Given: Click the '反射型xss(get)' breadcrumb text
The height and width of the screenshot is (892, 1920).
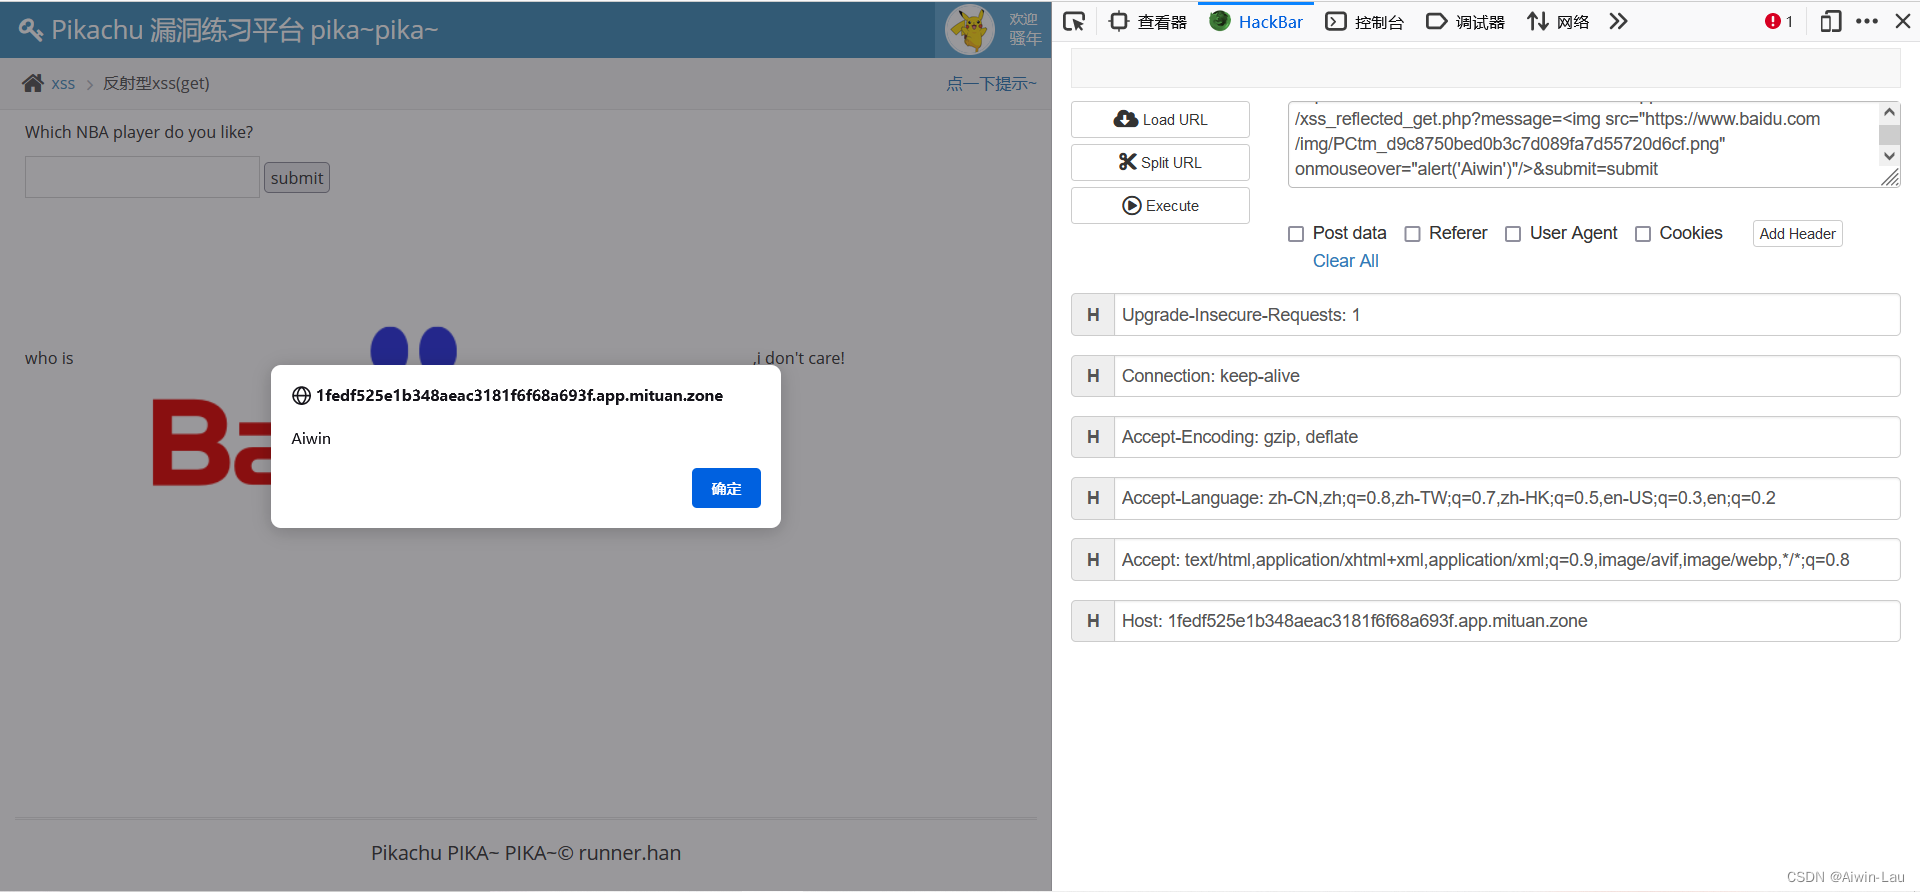Looking at the screenshot, I should tap(156, 84).
